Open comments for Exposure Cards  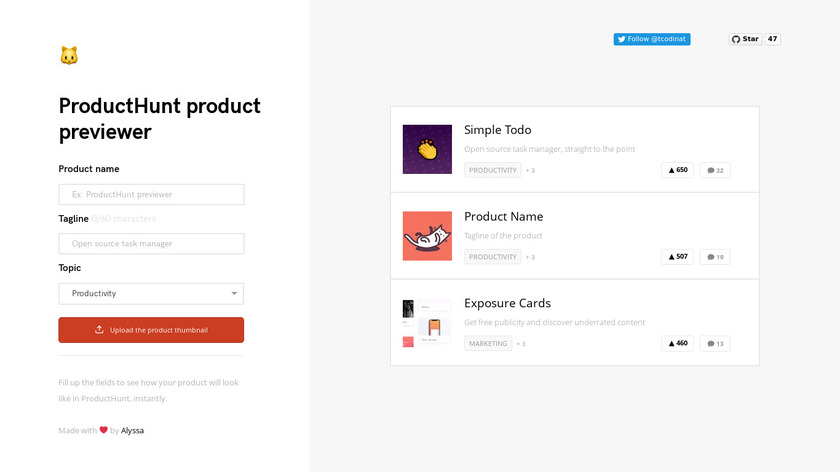(x=715, y=343)
